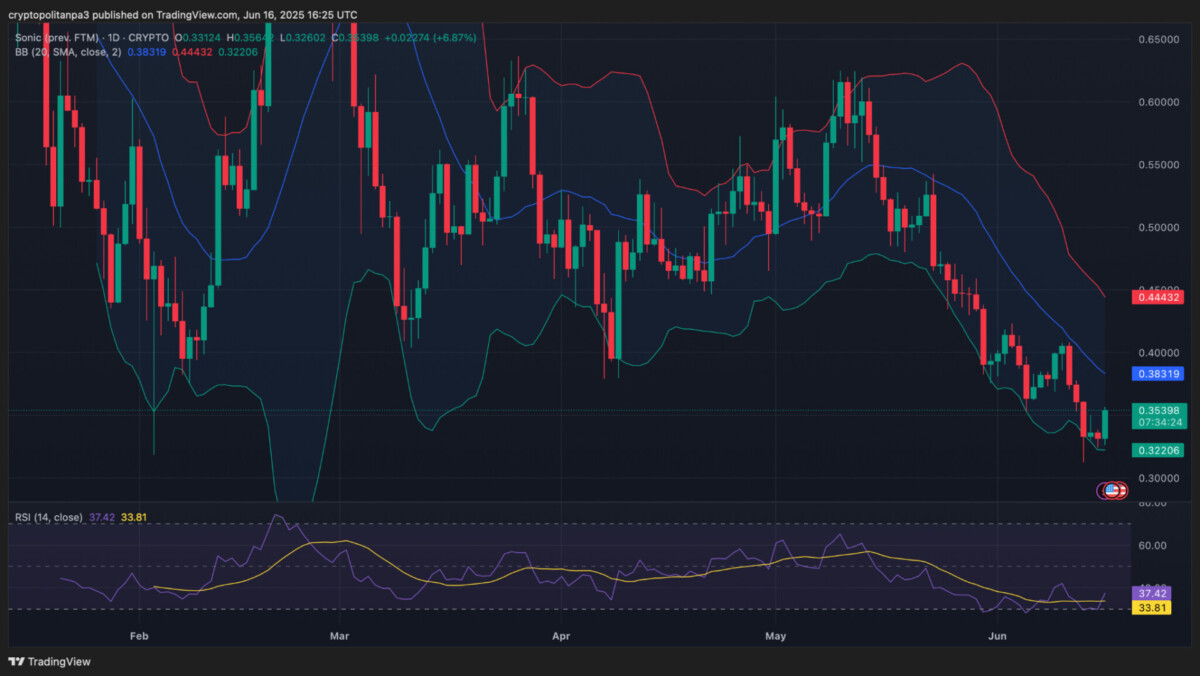Click the Jun label on time axis
Screen dimensions: 1200x676
996,635
